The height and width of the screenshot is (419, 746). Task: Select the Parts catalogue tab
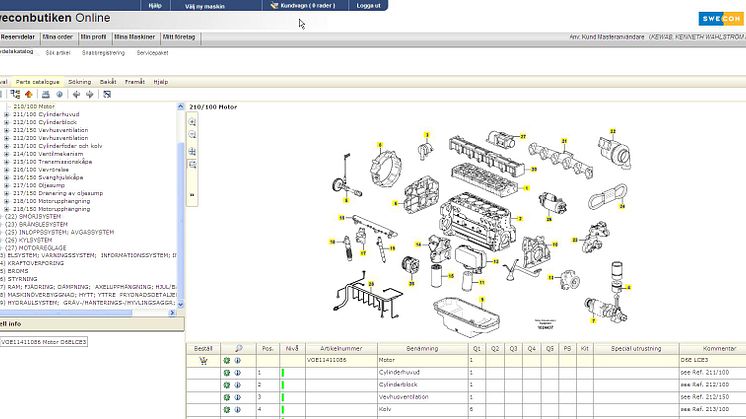(38, 82)
